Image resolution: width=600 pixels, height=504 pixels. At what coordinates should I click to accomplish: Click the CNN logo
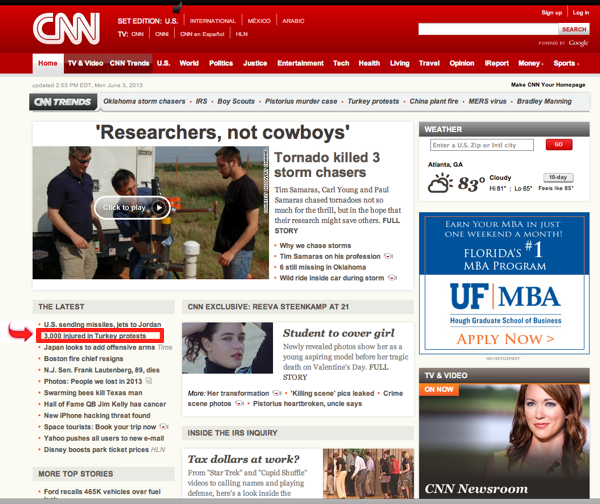point(67,29)
